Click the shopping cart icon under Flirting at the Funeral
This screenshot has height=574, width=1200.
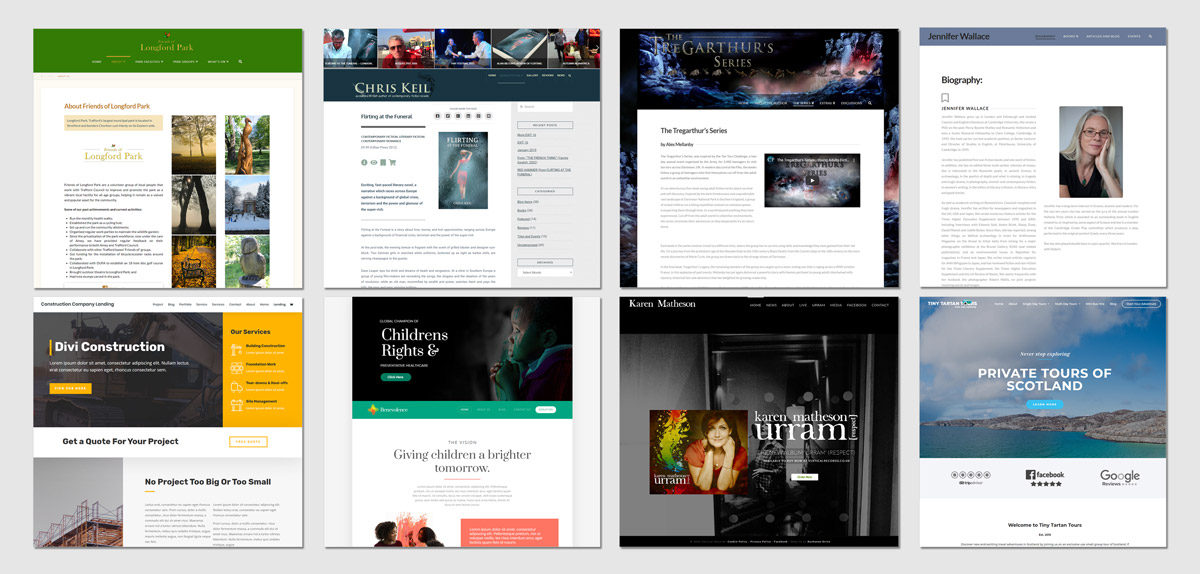tap(392, 162)
